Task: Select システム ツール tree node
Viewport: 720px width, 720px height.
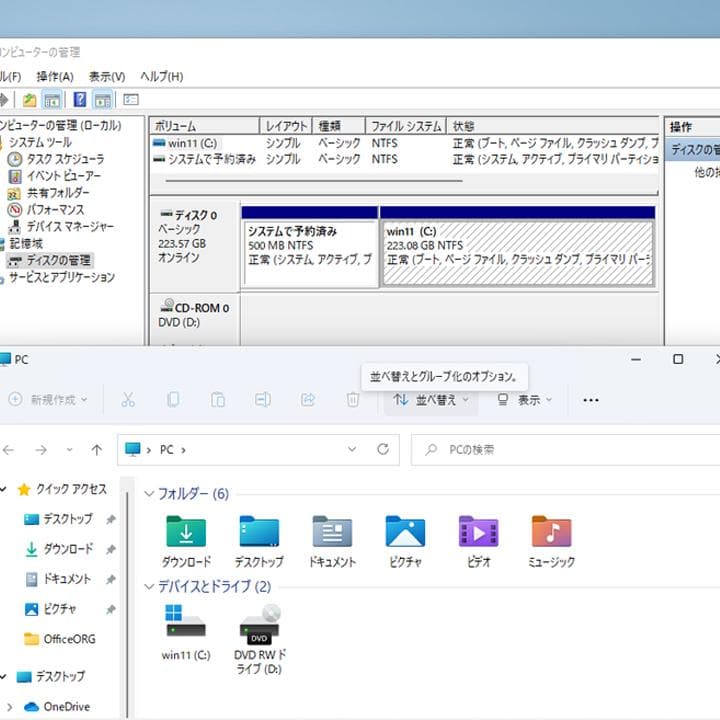Action: coord(40,142)
